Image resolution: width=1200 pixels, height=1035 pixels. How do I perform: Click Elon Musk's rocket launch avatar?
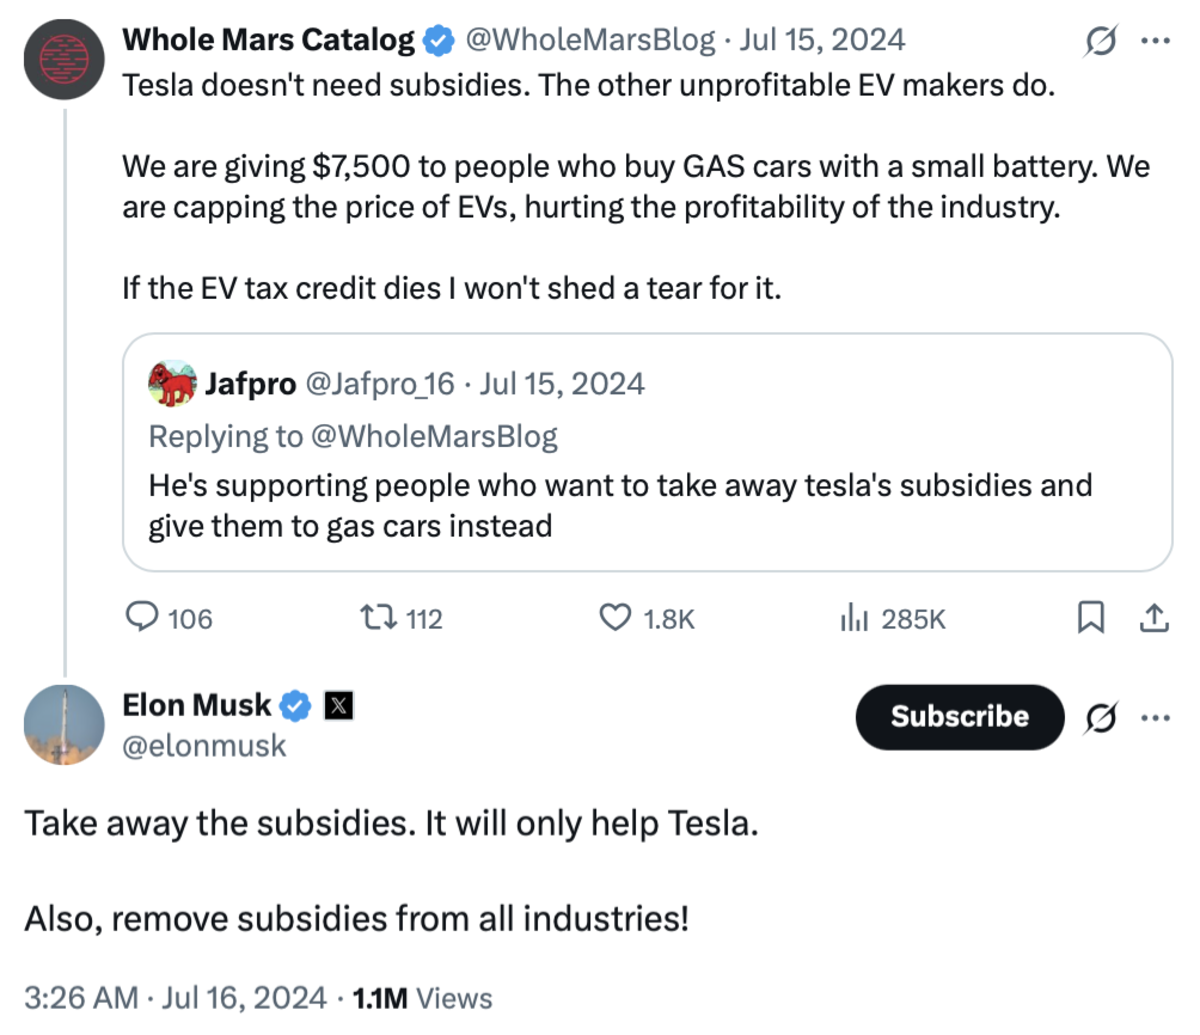(x=63, y=724)
